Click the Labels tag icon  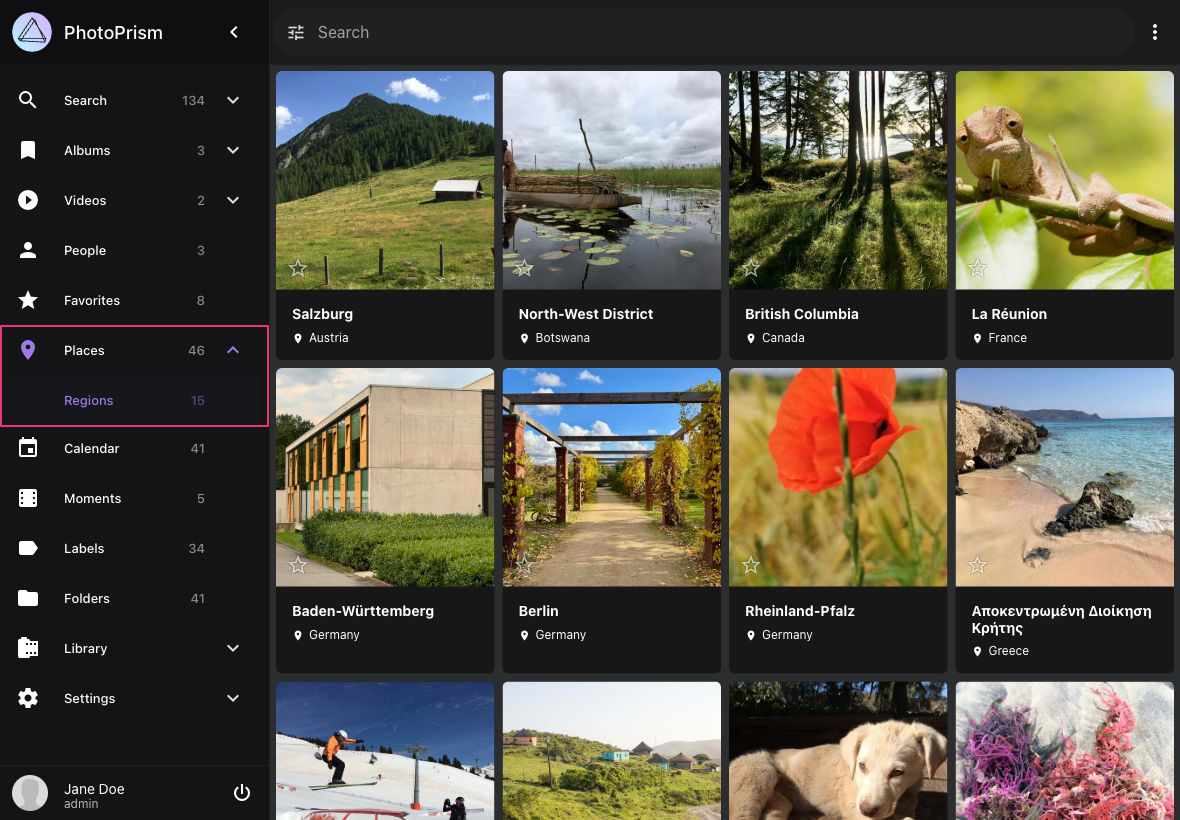[28, 548]
